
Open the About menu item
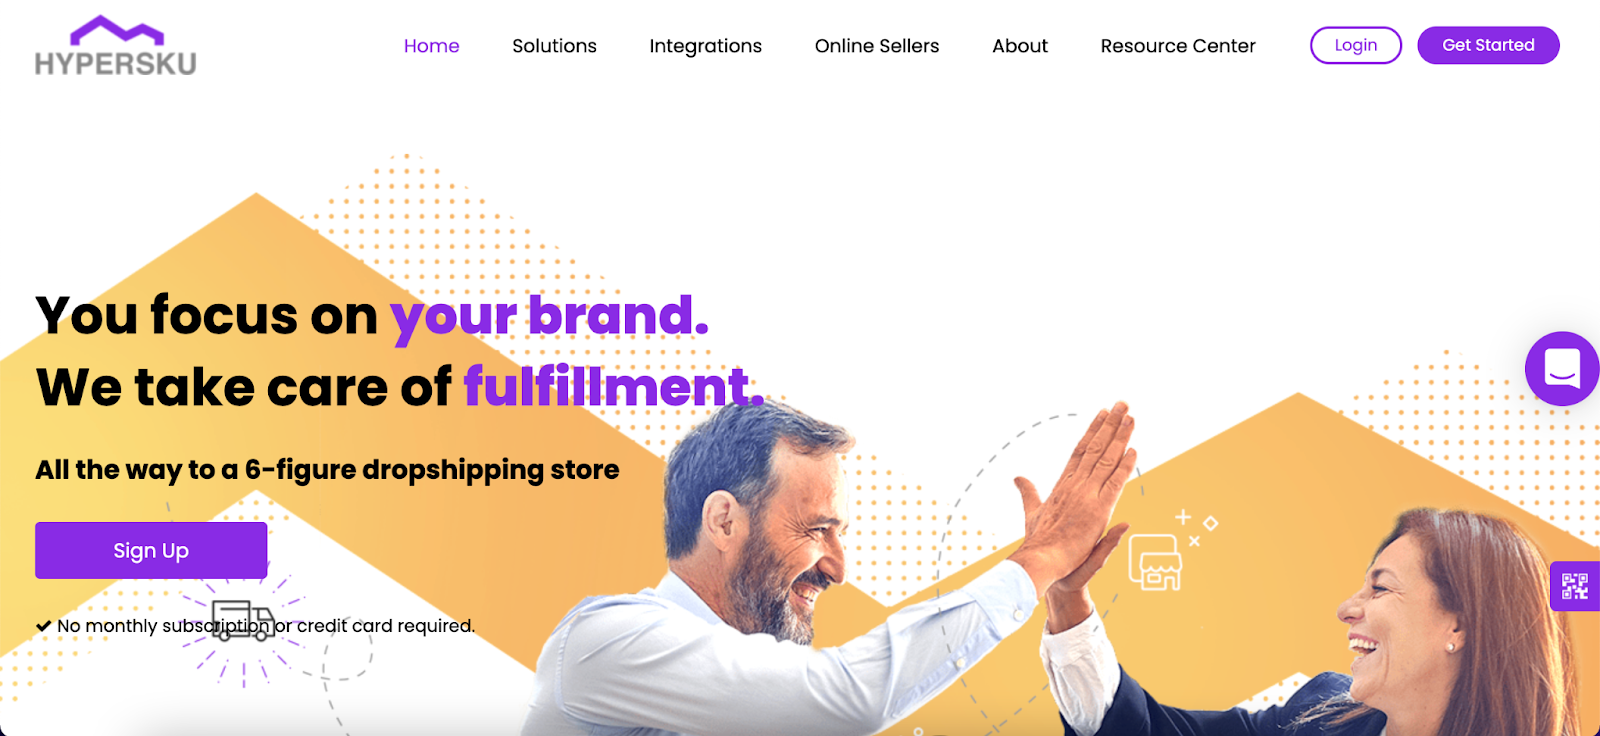tap(1020, 46)
